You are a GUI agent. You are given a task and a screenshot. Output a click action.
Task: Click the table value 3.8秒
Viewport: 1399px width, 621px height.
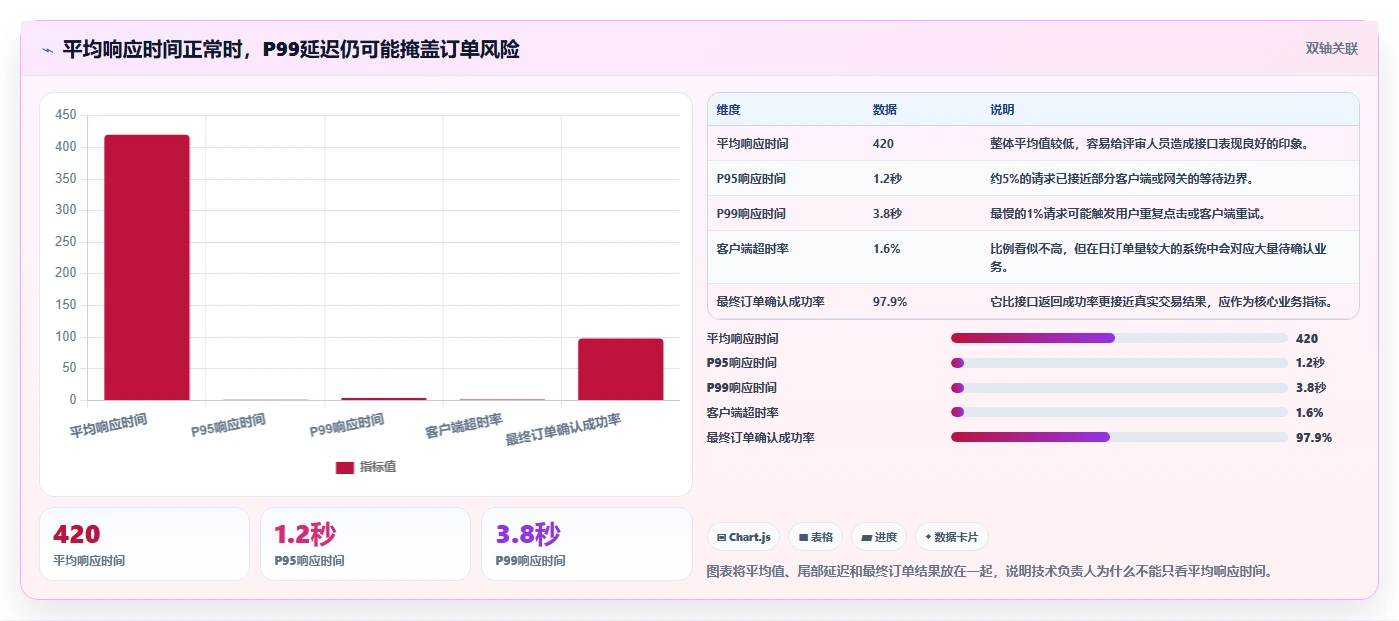887,214
